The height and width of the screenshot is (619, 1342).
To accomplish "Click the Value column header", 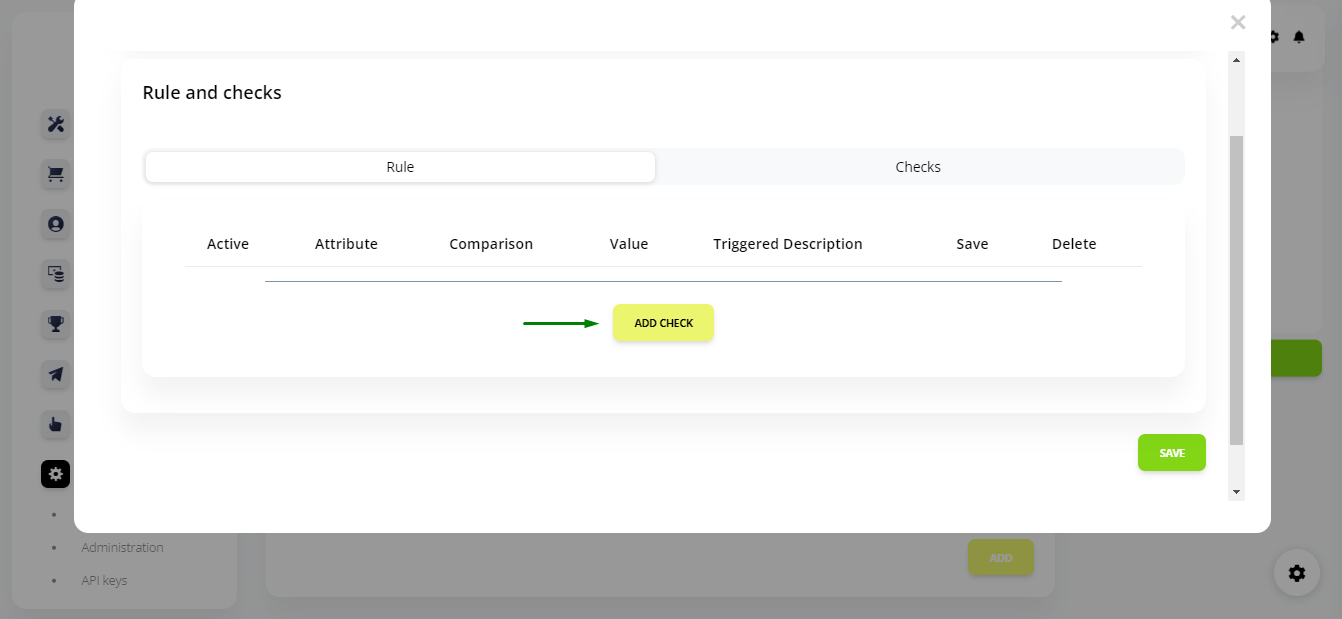I will (x=629, y=244).
